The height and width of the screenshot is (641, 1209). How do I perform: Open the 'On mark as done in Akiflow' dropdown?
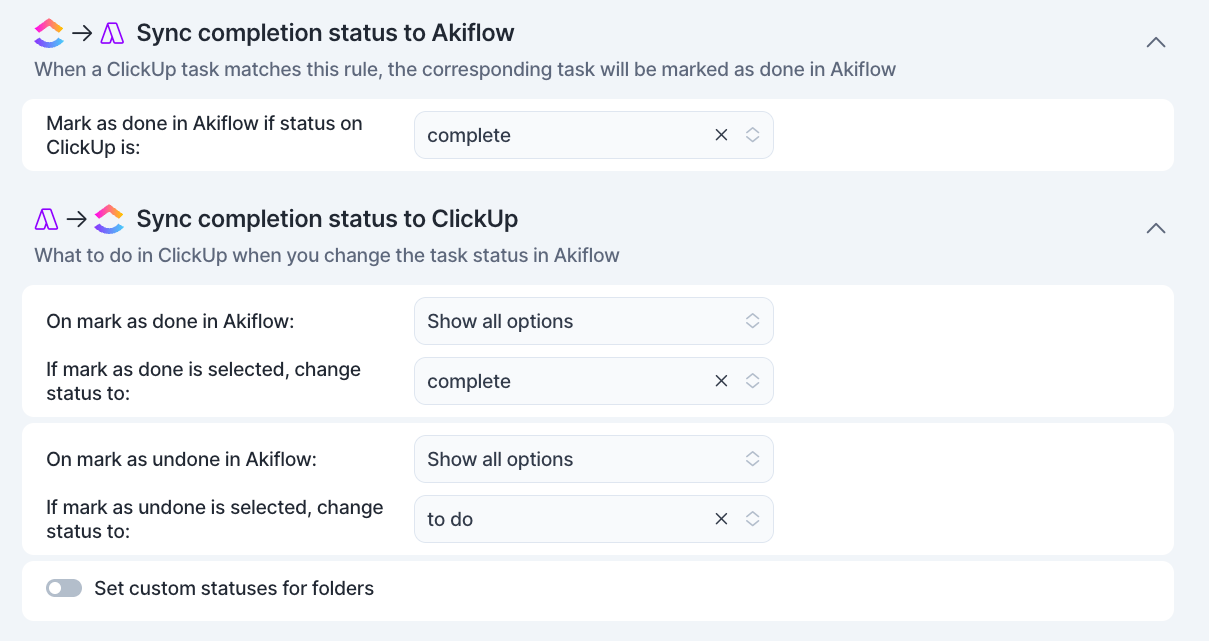click(x=594, y=321)
